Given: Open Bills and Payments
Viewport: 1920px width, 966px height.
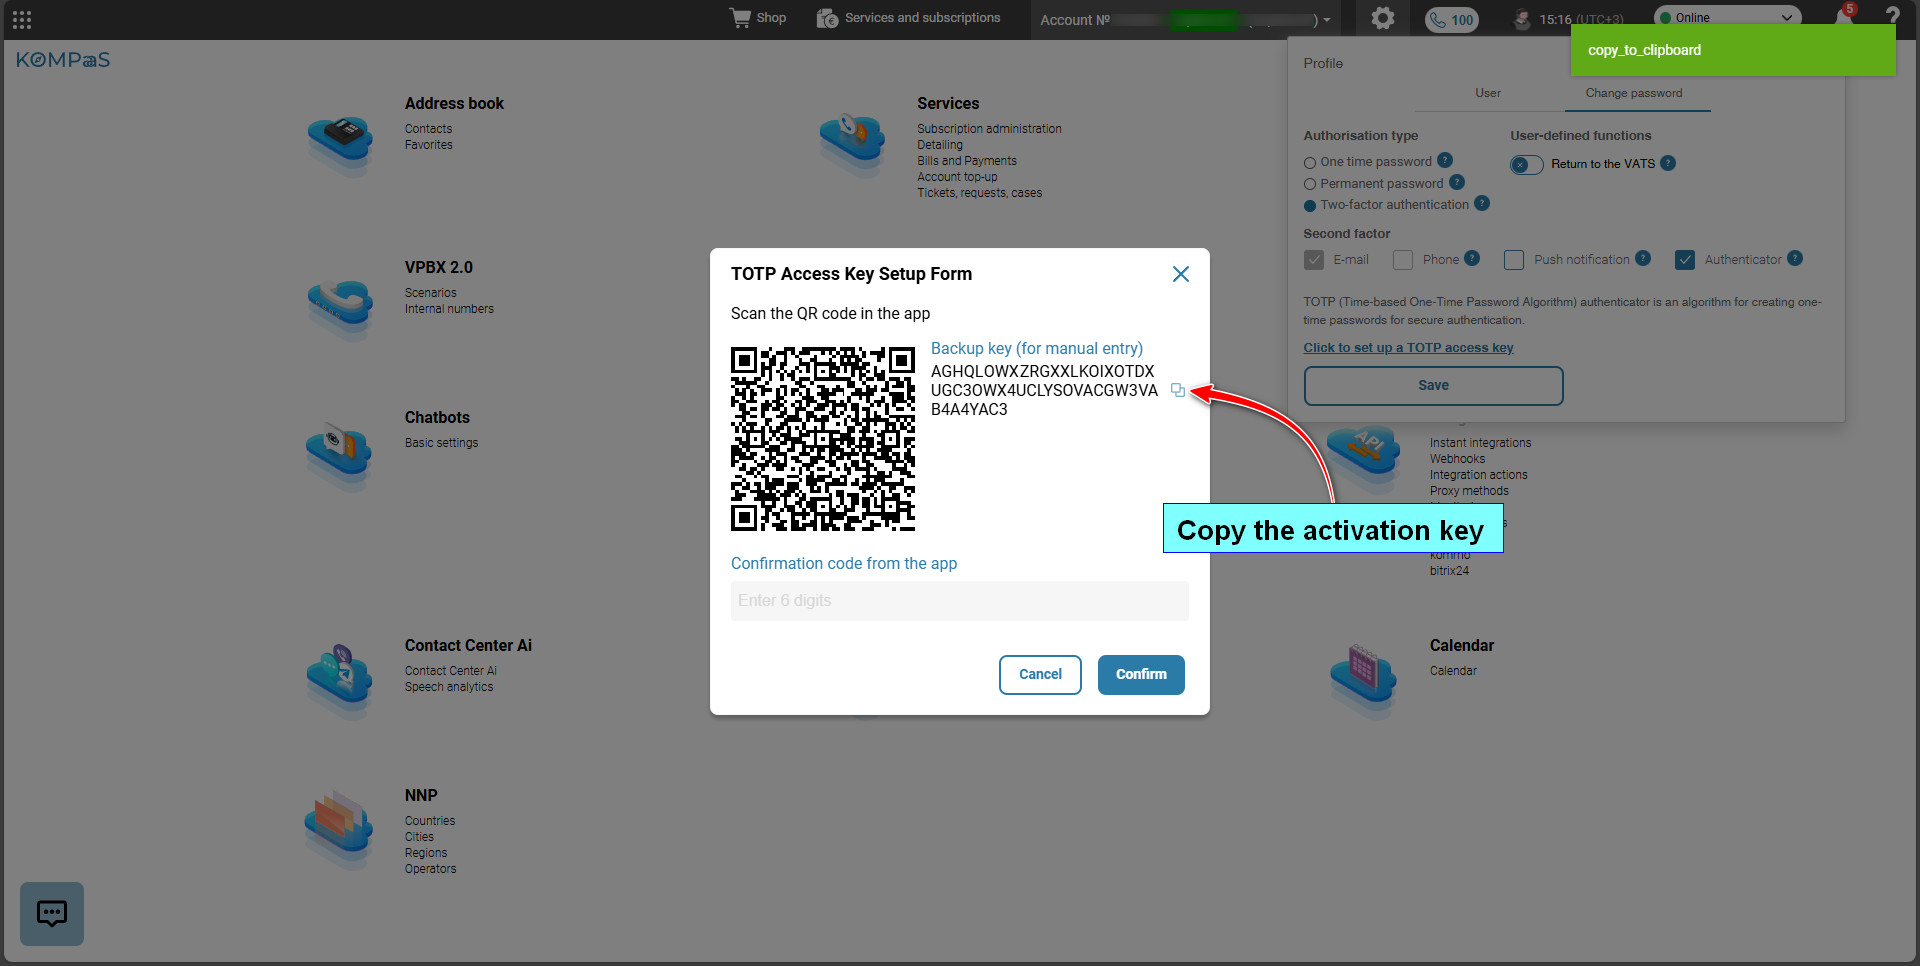Looking at the screenshot, I should 967,161.
